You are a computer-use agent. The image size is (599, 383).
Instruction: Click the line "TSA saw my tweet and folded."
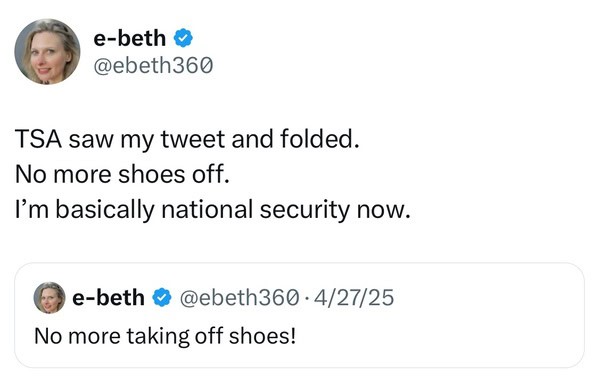coord(187,138)
